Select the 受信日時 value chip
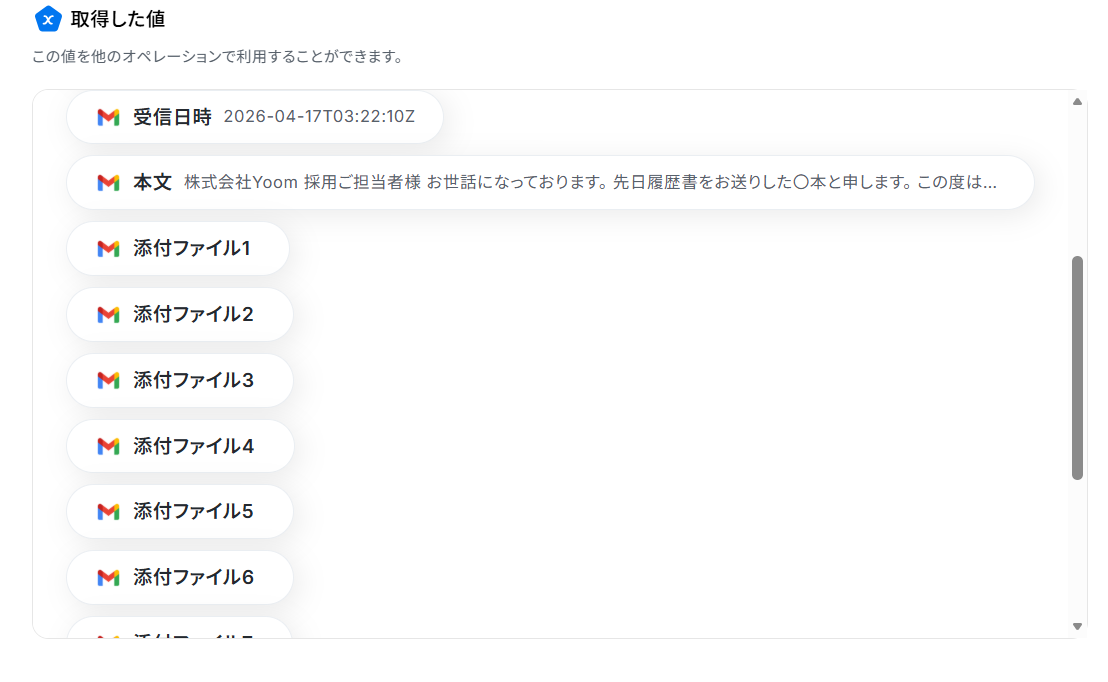This screenshot has width=1108, height=682. coord(255,117)
